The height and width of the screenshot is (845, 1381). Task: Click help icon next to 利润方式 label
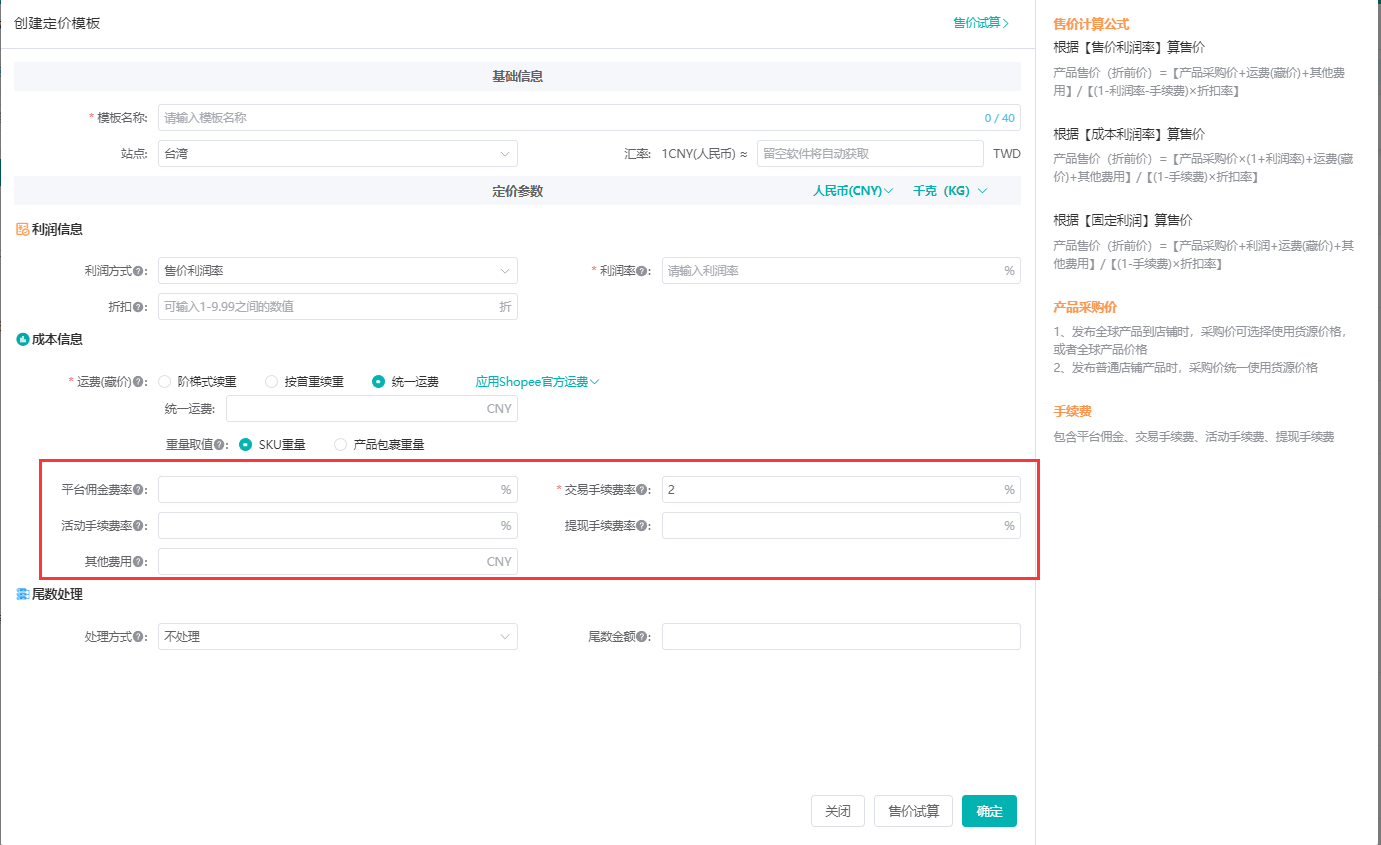point(140,271)
